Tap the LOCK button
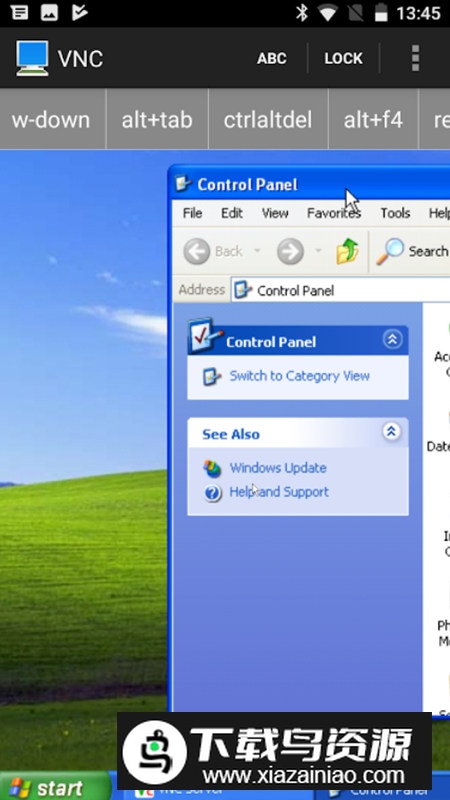 pos(343,58)
